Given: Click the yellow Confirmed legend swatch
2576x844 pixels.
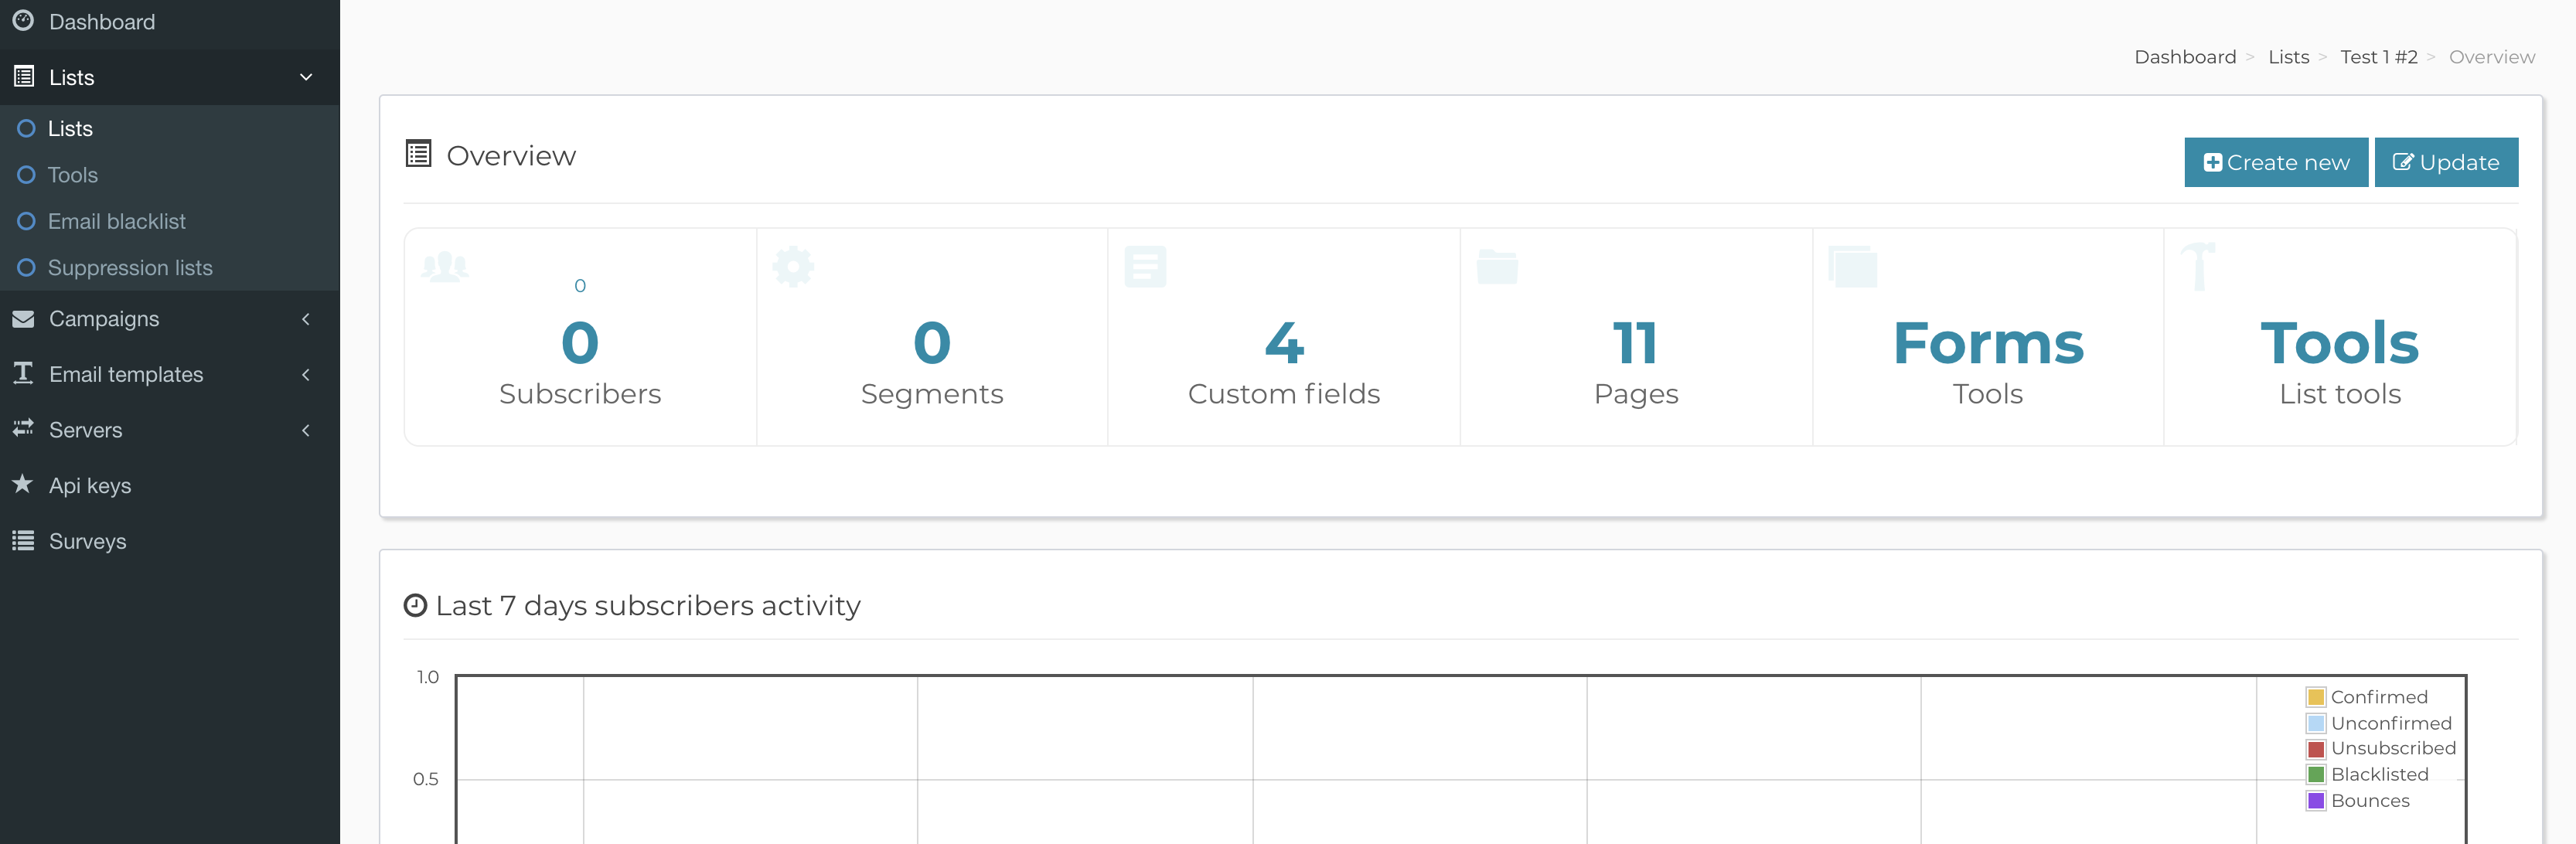Looking at the screenshot, I should tap(2316, 697).
